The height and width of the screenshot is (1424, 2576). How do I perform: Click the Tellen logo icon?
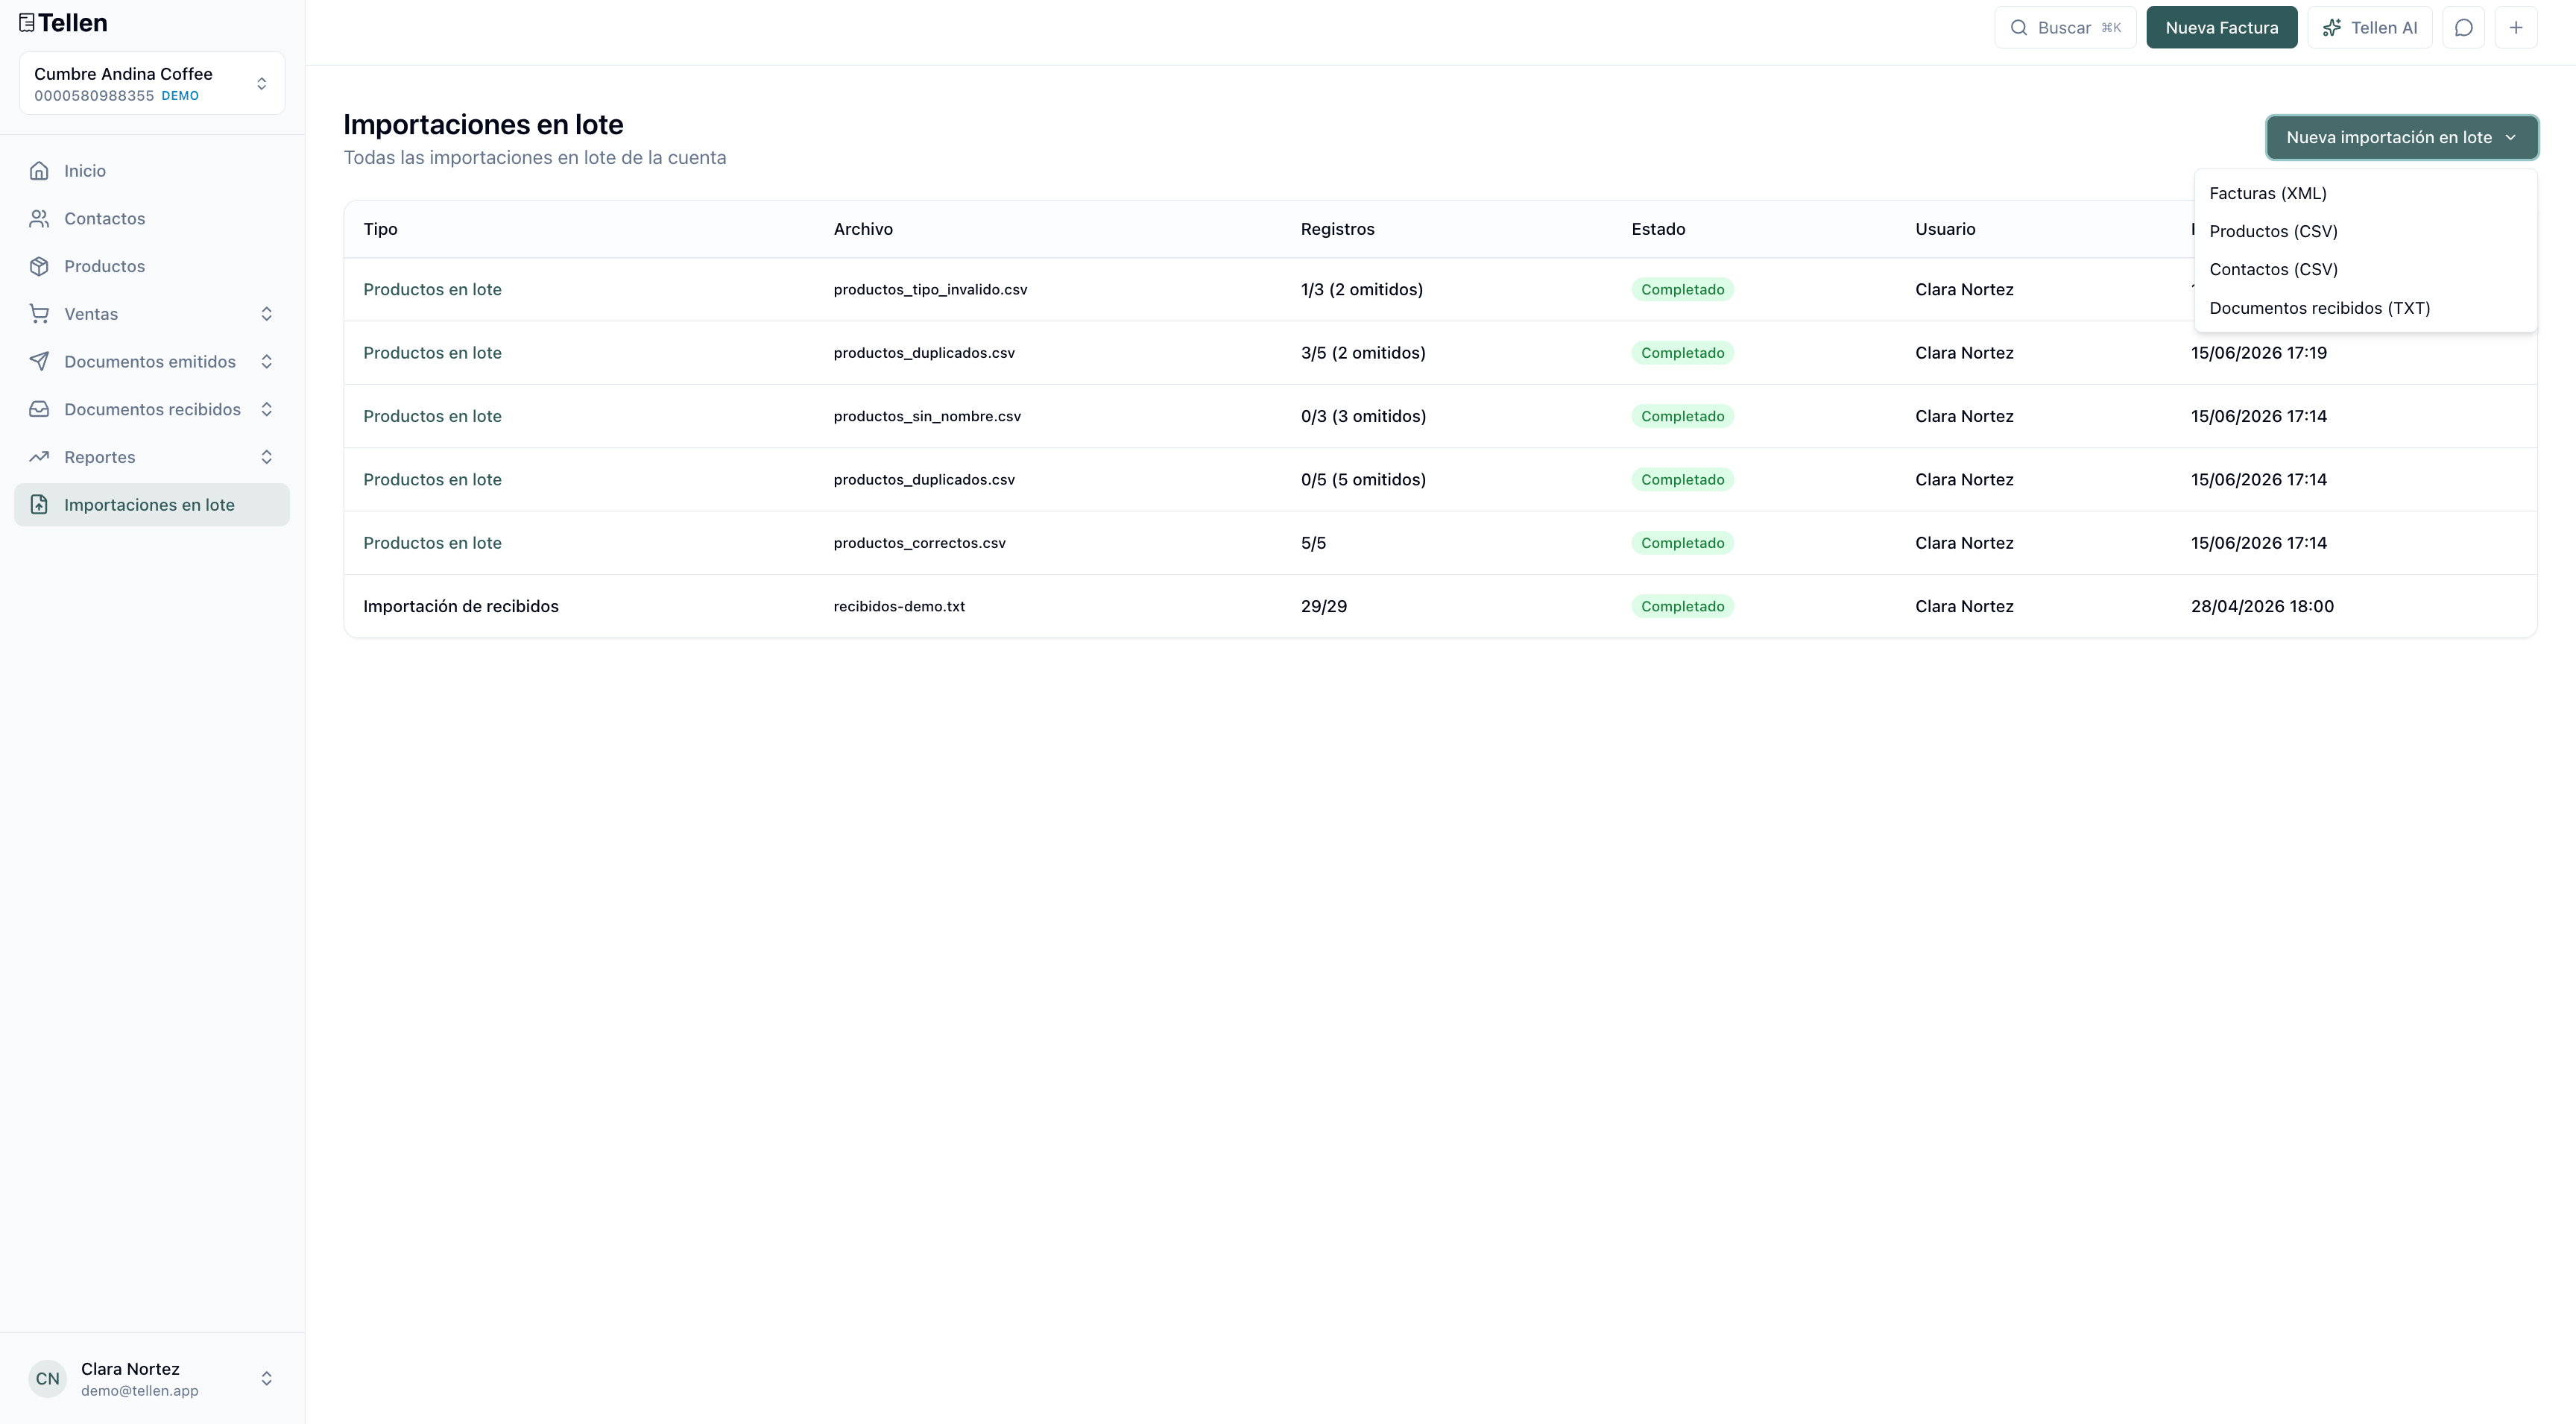pos(27,23)
